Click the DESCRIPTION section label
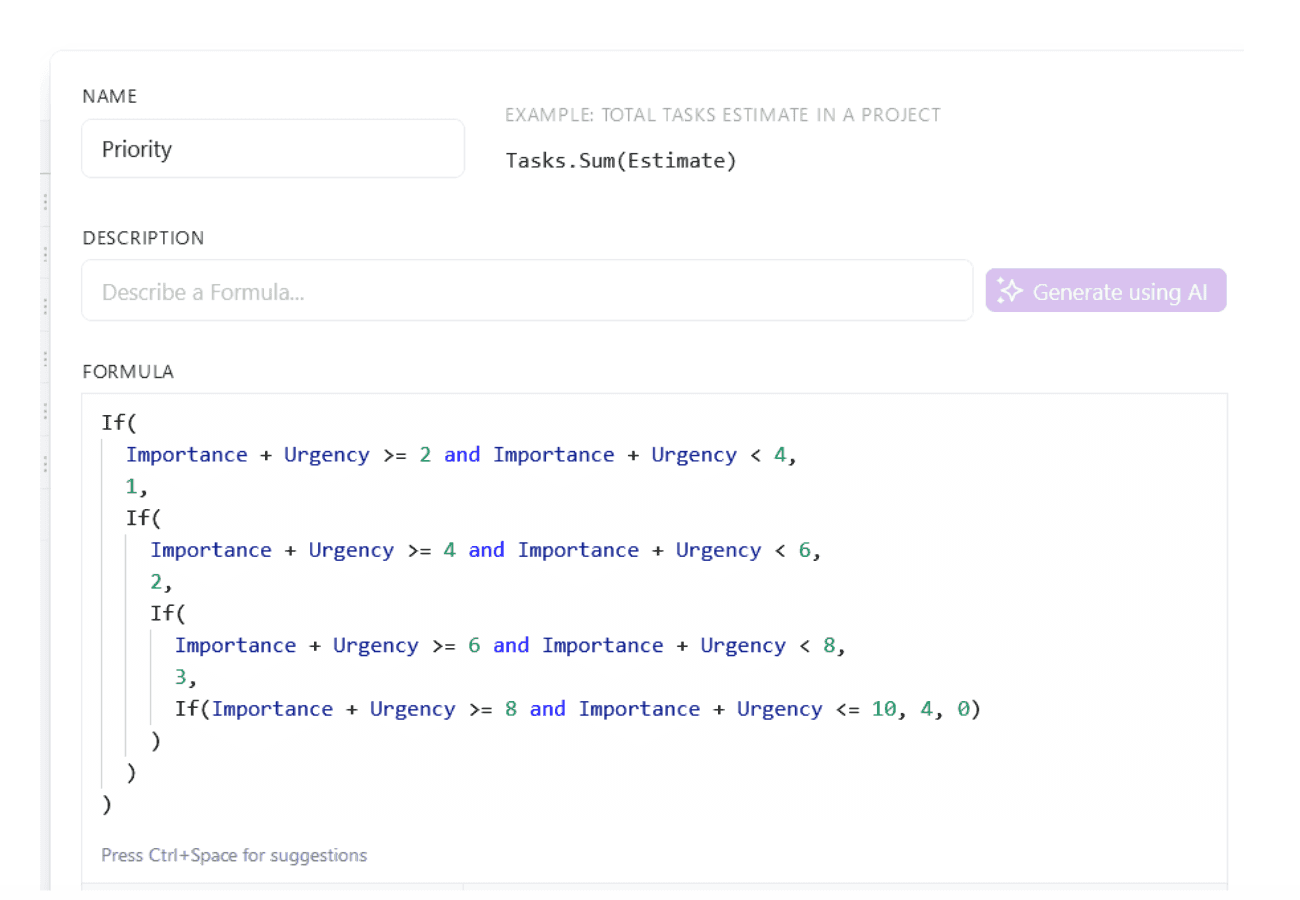This screenshot has width=1300, height=900. (x=143, y=238)
